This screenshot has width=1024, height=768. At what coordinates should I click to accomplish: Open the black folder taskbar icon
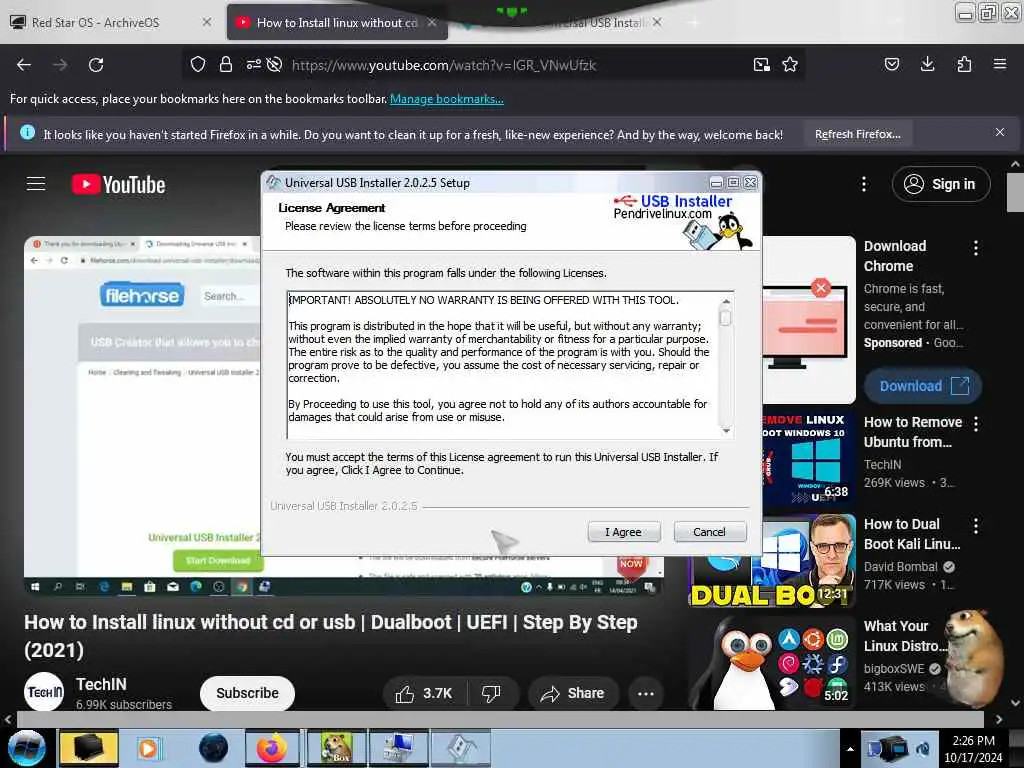pyautogui.click(x=89, y=748)
